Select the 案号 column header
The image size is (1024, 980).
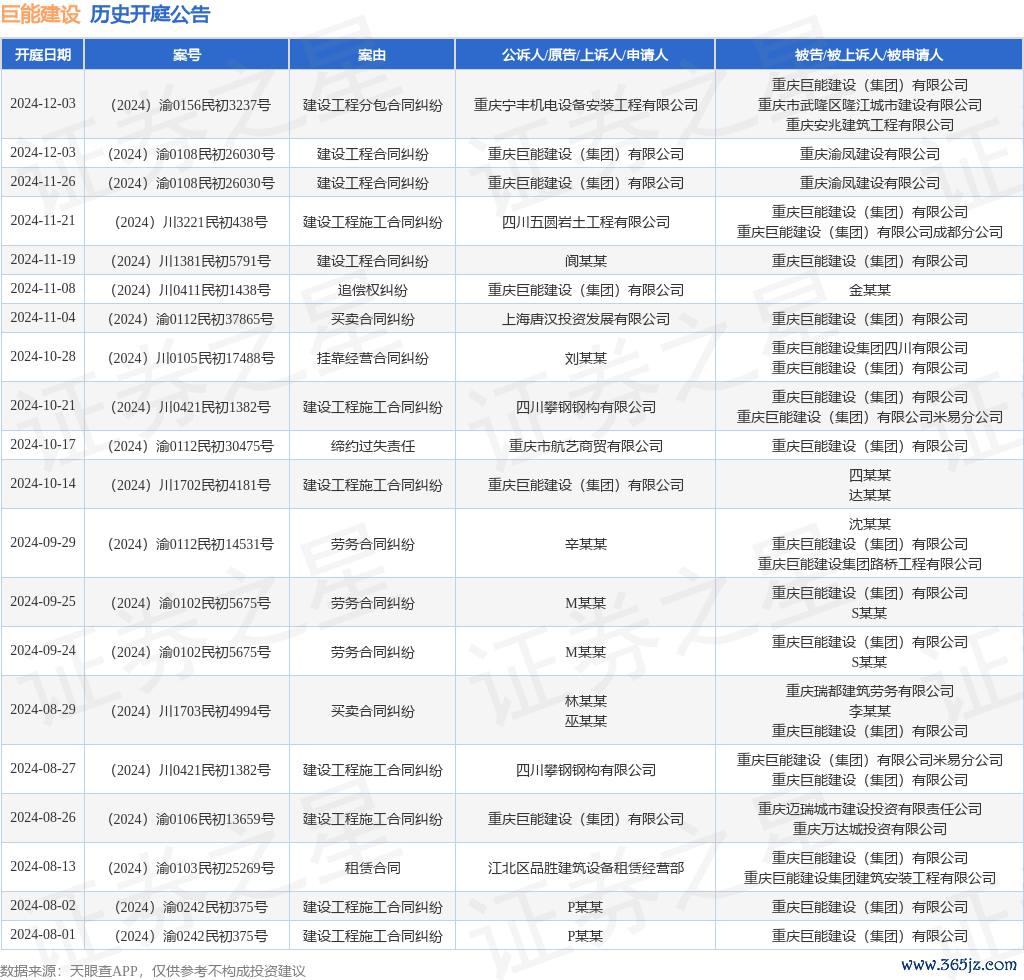[187, 55]
